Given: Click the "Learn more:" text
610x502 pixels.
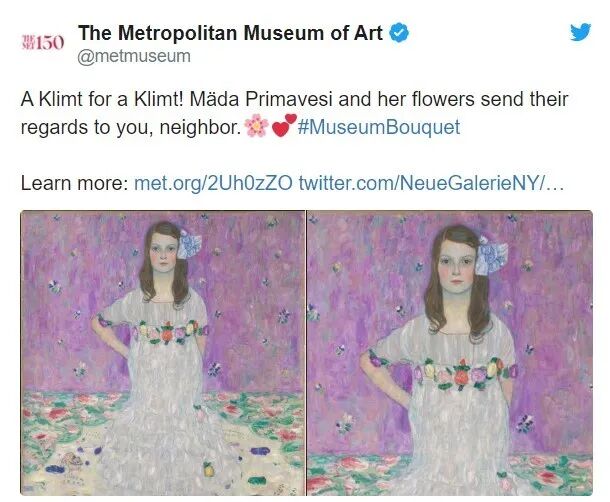Looking at the screenshot, I should pyautogui.click(x=74, y=183).
